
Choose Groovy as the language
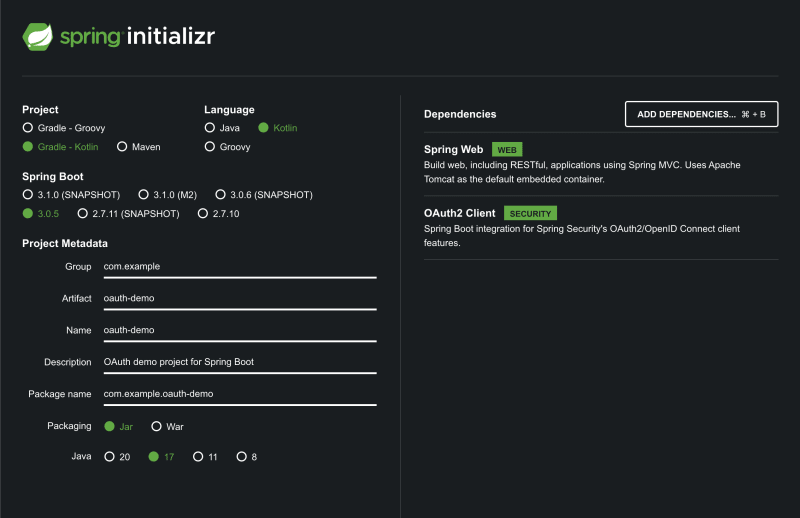227,146
